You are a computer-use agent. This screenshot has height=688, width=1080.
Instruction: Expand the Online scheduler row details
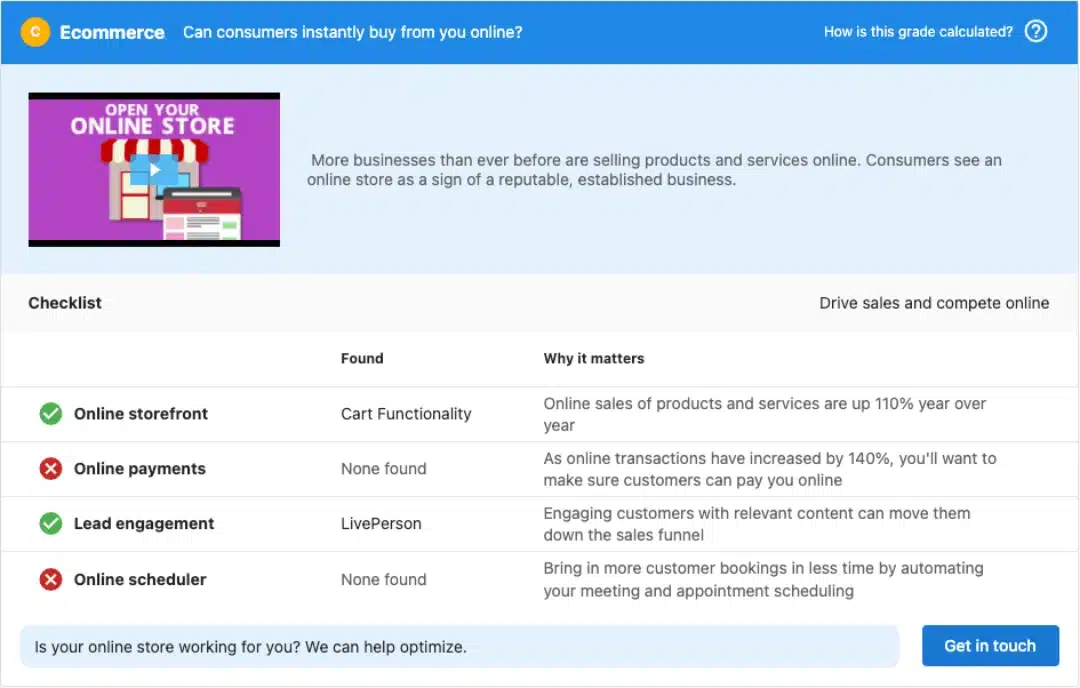pos(140,579)
